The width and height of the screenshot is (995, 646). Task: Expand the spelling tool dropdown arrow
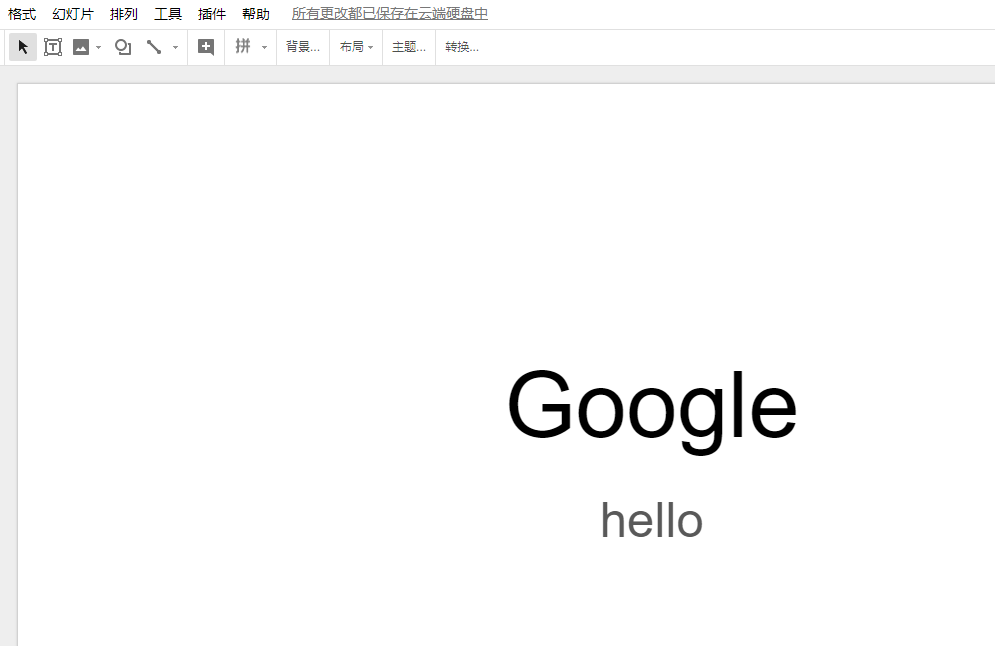coord(263,46)
